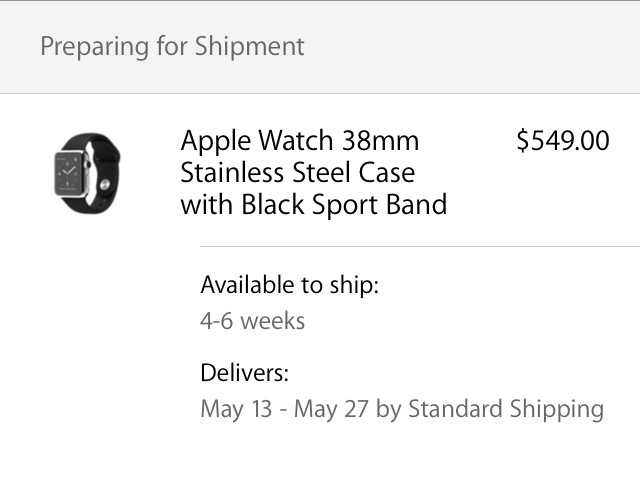The height and width of the screenshot is (486, 640).
Task: Select the "Available to ship:" label
Action: click(x=290, y=285)
